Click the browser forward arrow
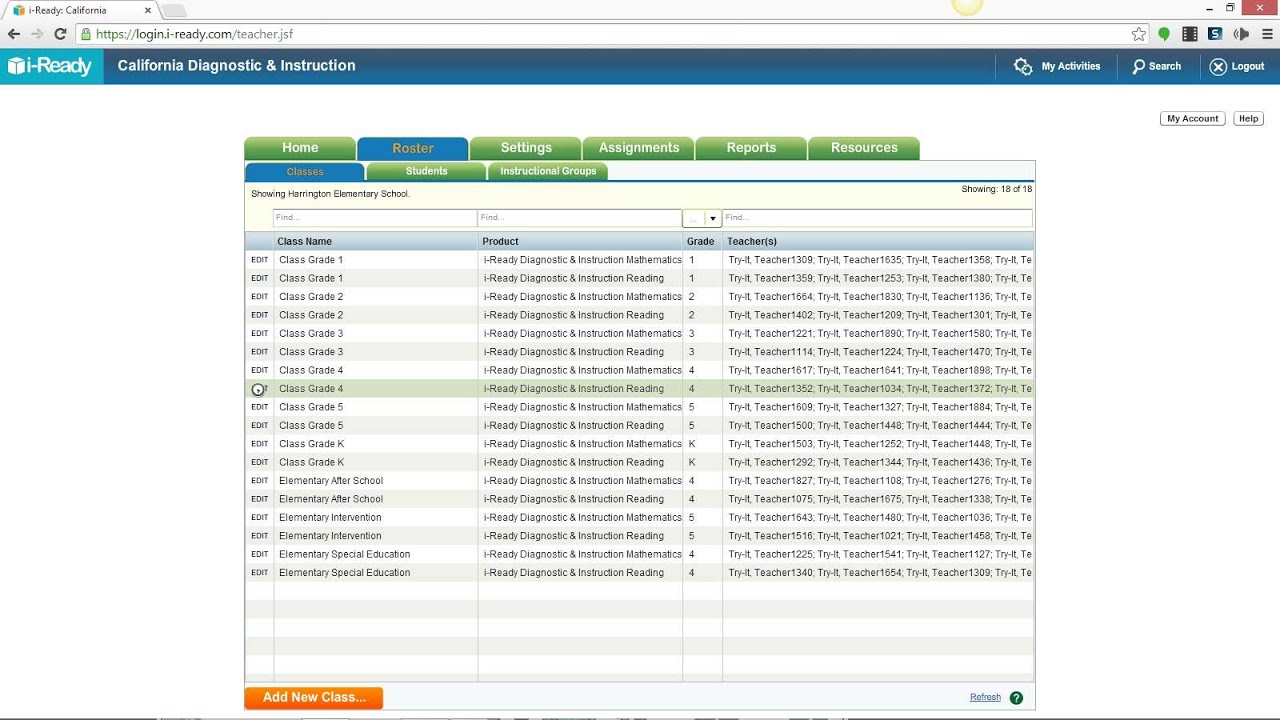 [37, 34]
